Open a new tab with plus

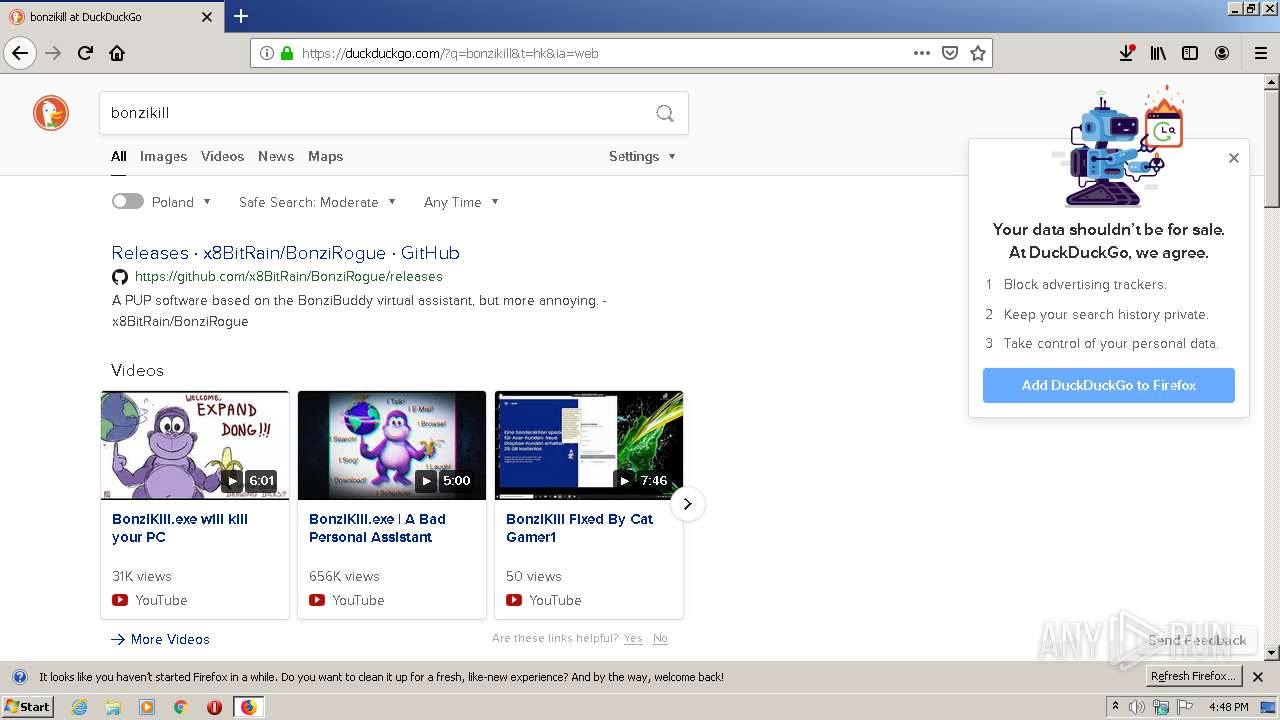241,16
